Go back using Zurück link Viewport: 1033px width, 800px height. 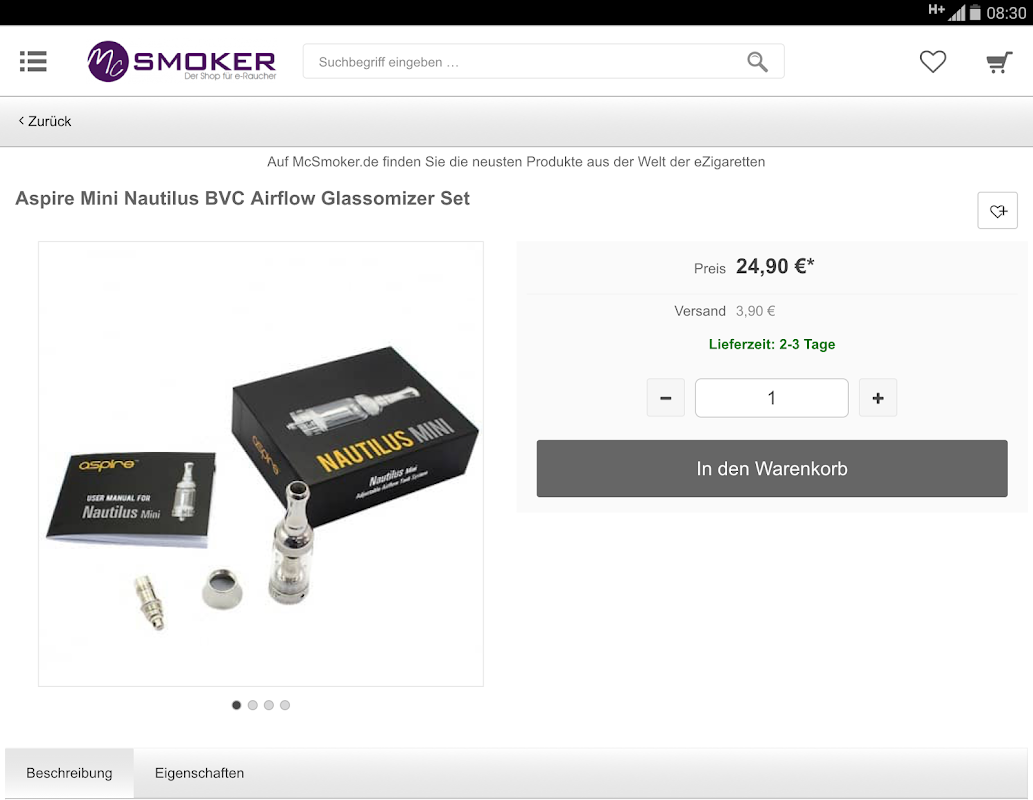45,121
